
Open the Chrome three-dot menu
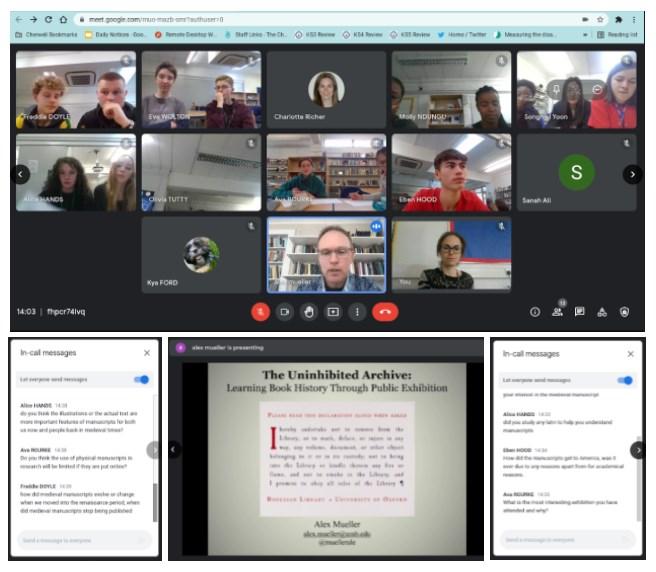[634, 19]
